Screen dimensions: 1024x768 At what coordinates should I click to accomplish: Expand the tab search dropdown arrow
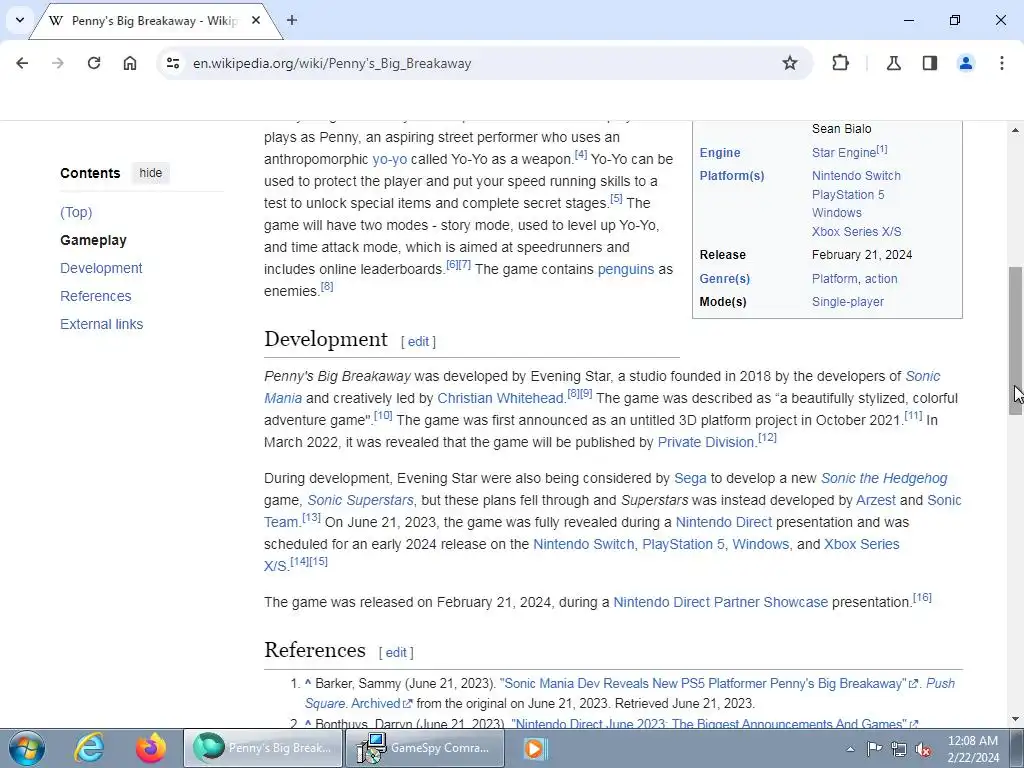(20, 20)
